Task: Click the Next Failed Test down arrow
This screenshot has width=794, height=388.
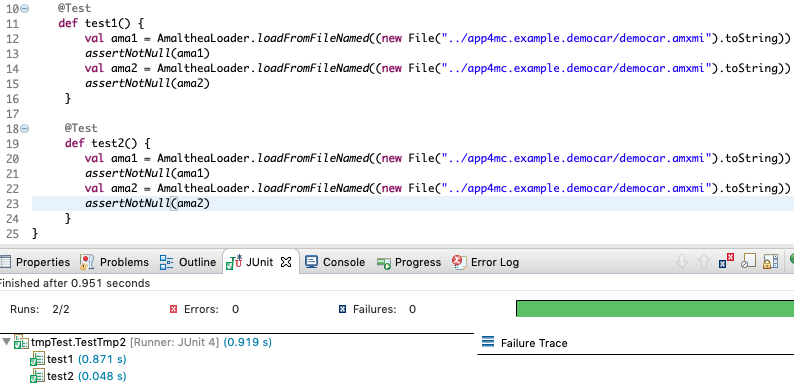Action: pyautogui.click(x=682, y=262)
